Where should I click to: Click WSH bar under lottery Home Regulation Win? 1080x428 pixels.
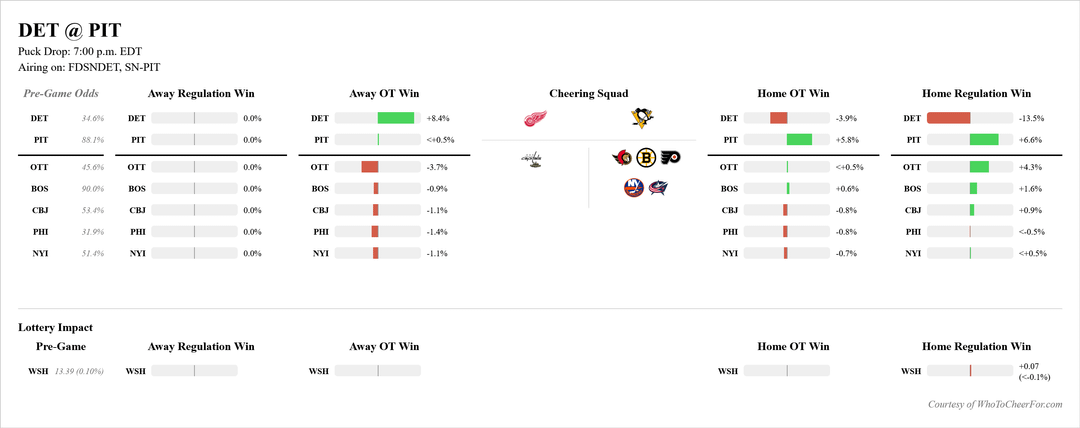tap(970, 371)
